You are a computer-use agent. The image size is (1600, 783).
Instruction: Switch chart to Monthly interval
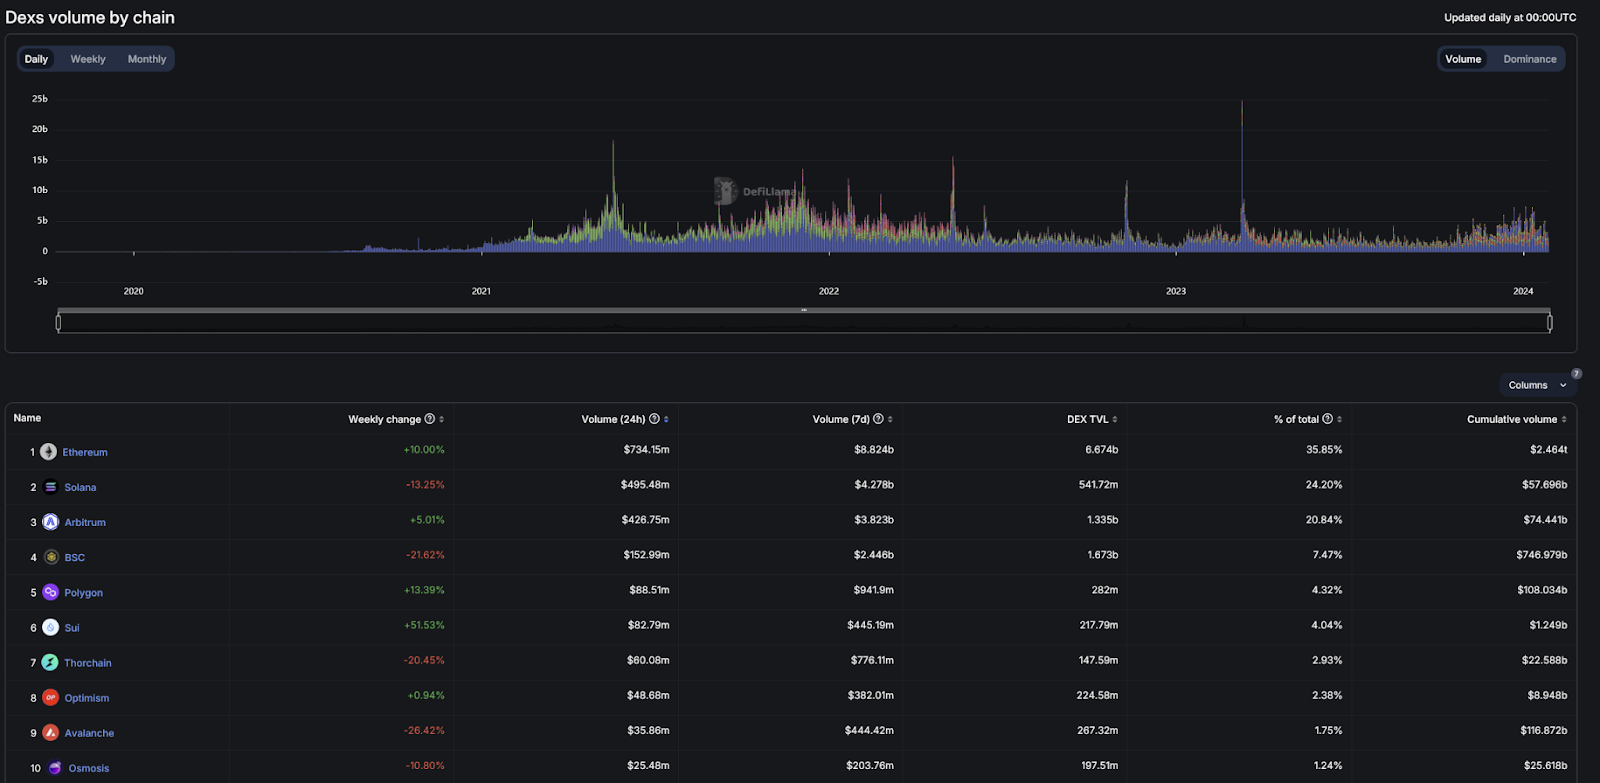tap(147, 59)
